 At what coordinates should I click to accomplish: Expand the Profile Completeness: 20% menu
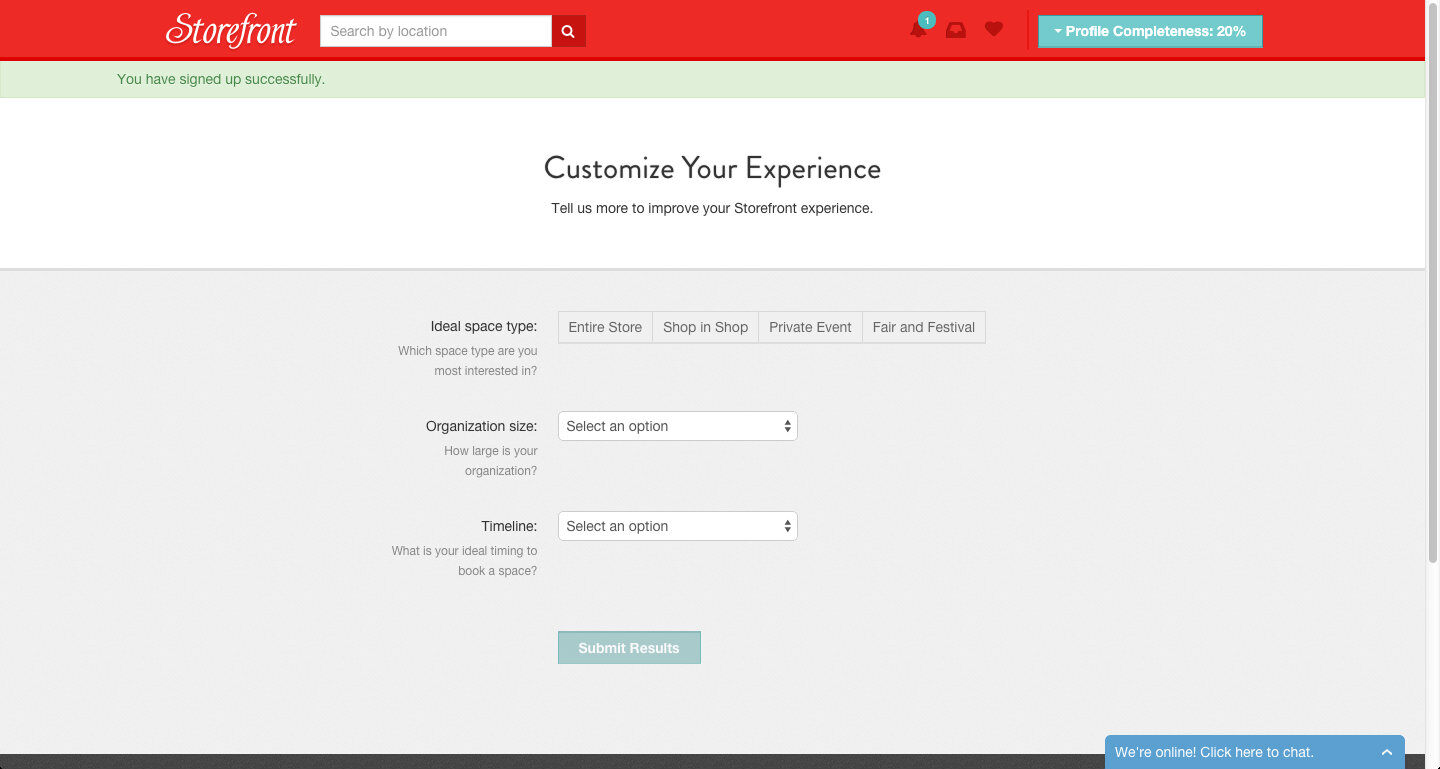coord(1150,31)
